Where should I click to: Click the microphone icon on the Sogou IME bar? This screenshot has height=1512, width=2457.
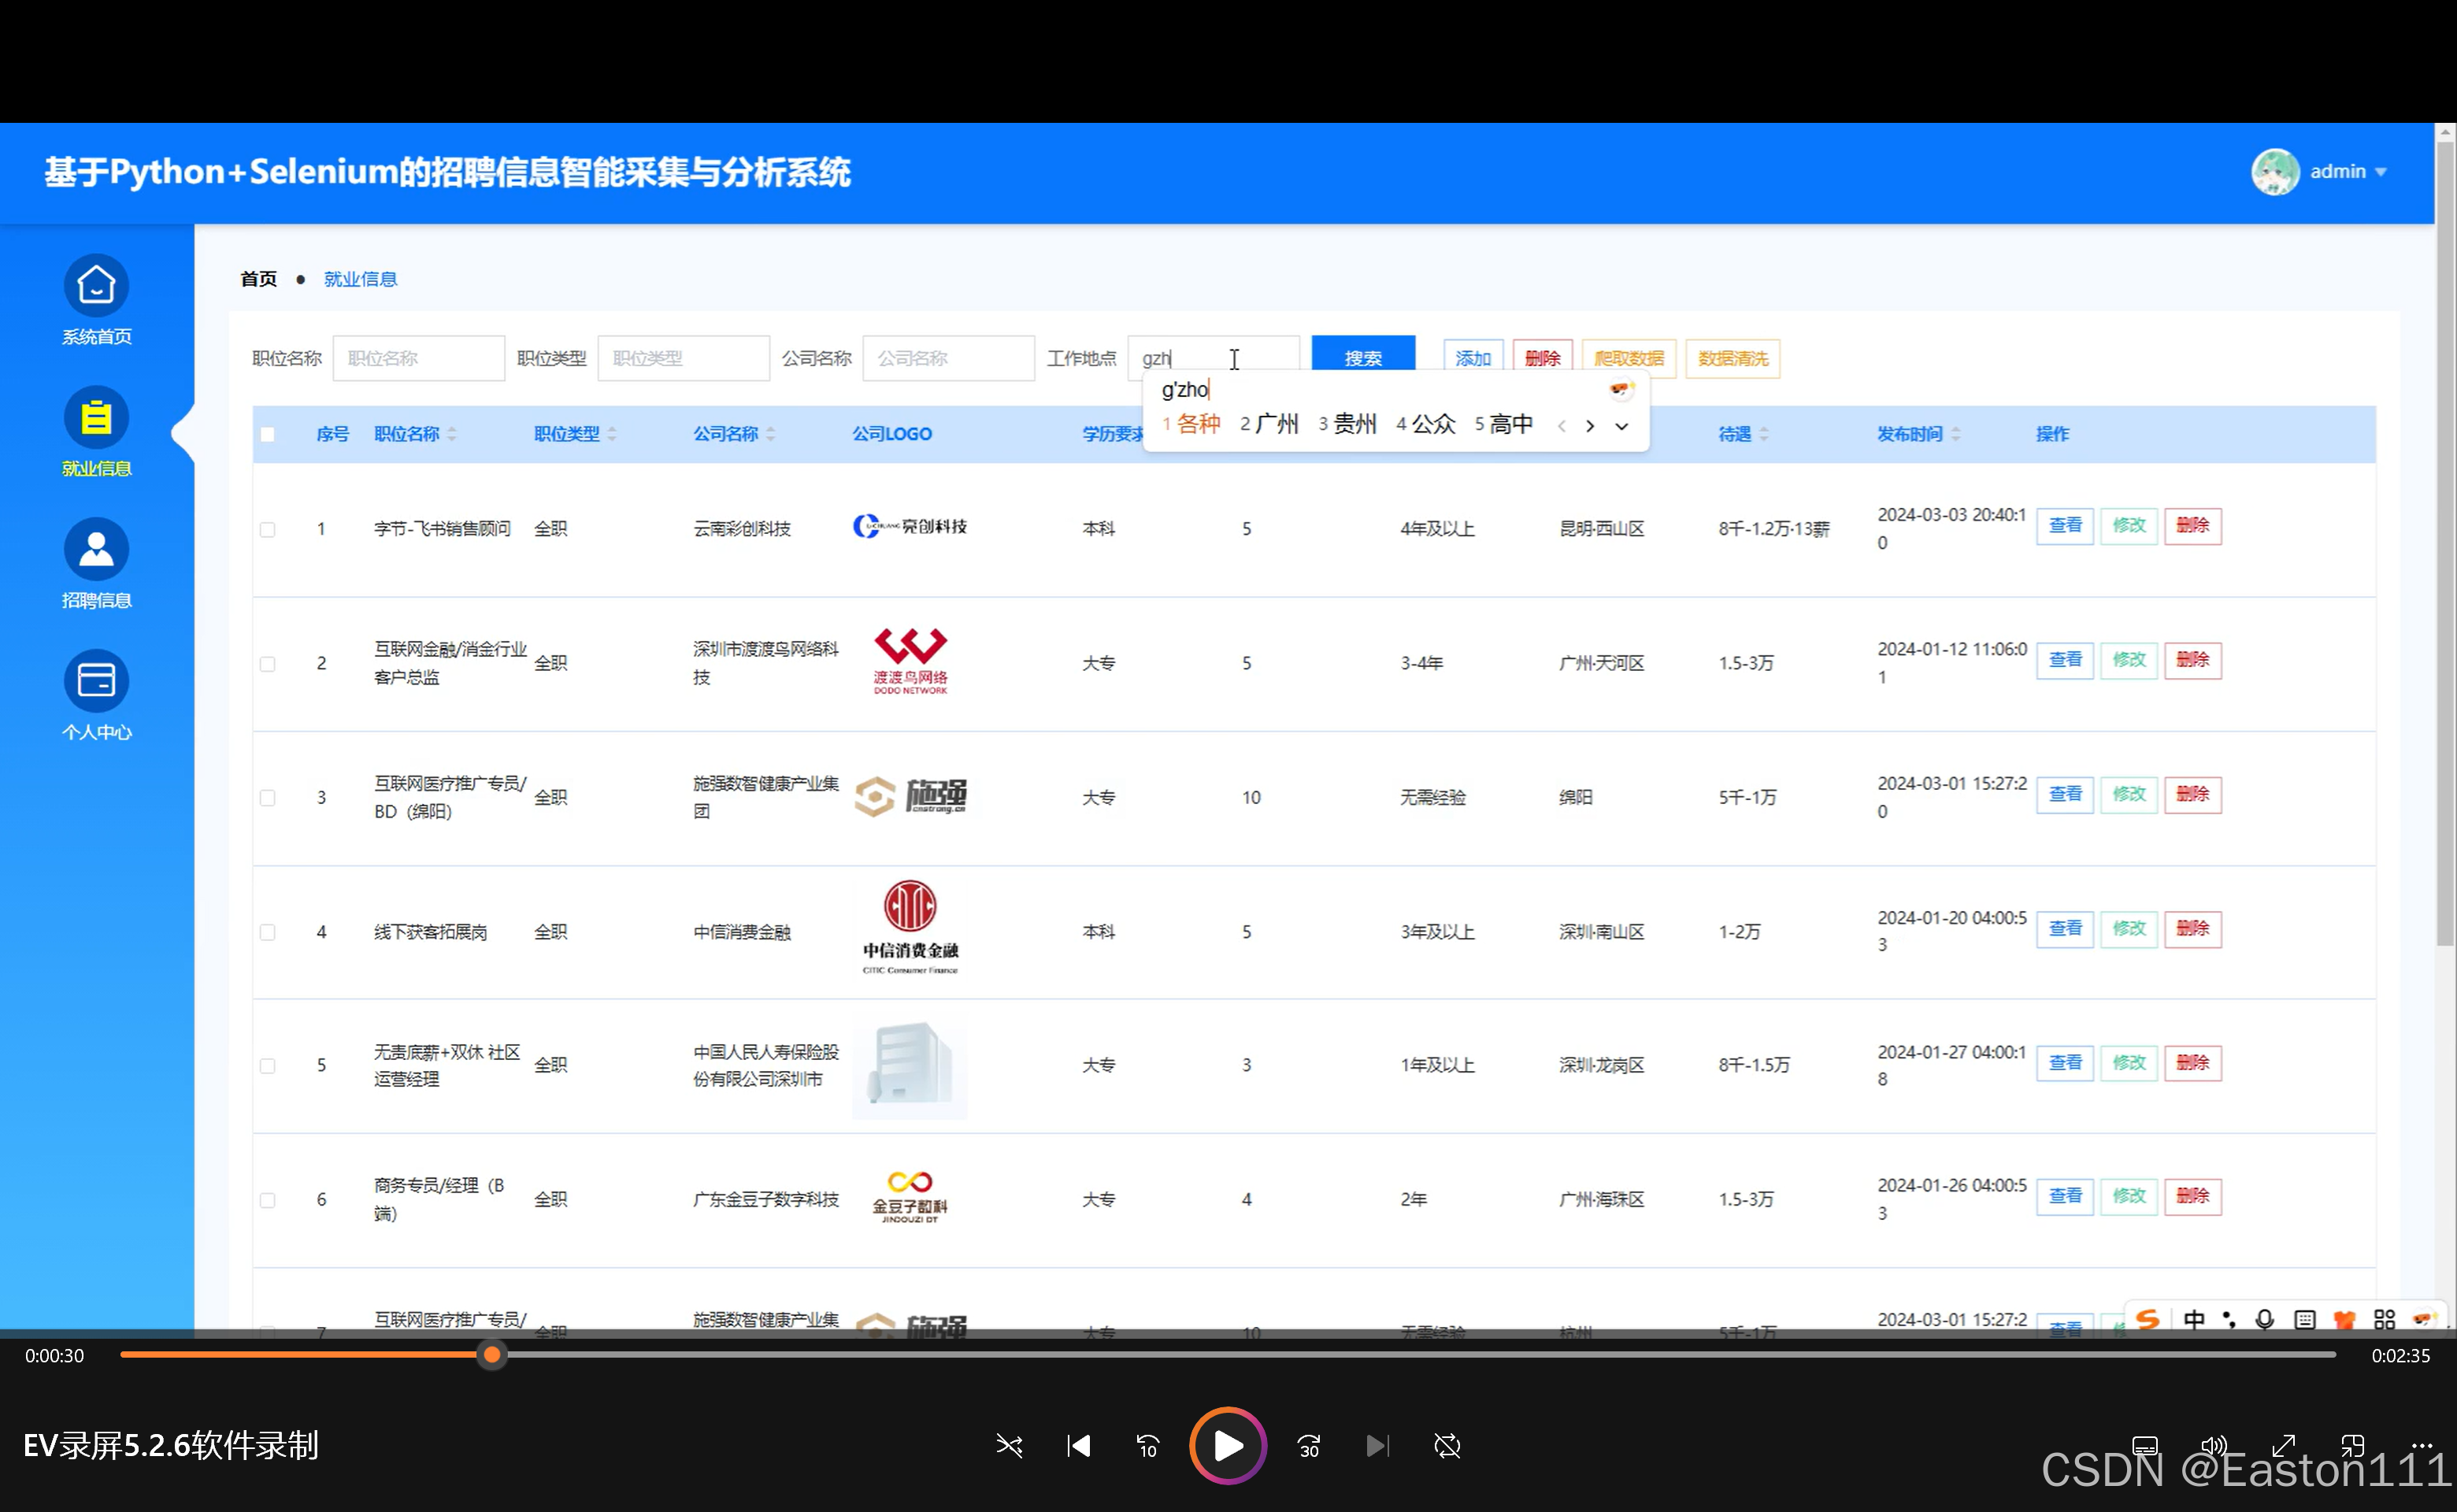pos(2263,1318)
